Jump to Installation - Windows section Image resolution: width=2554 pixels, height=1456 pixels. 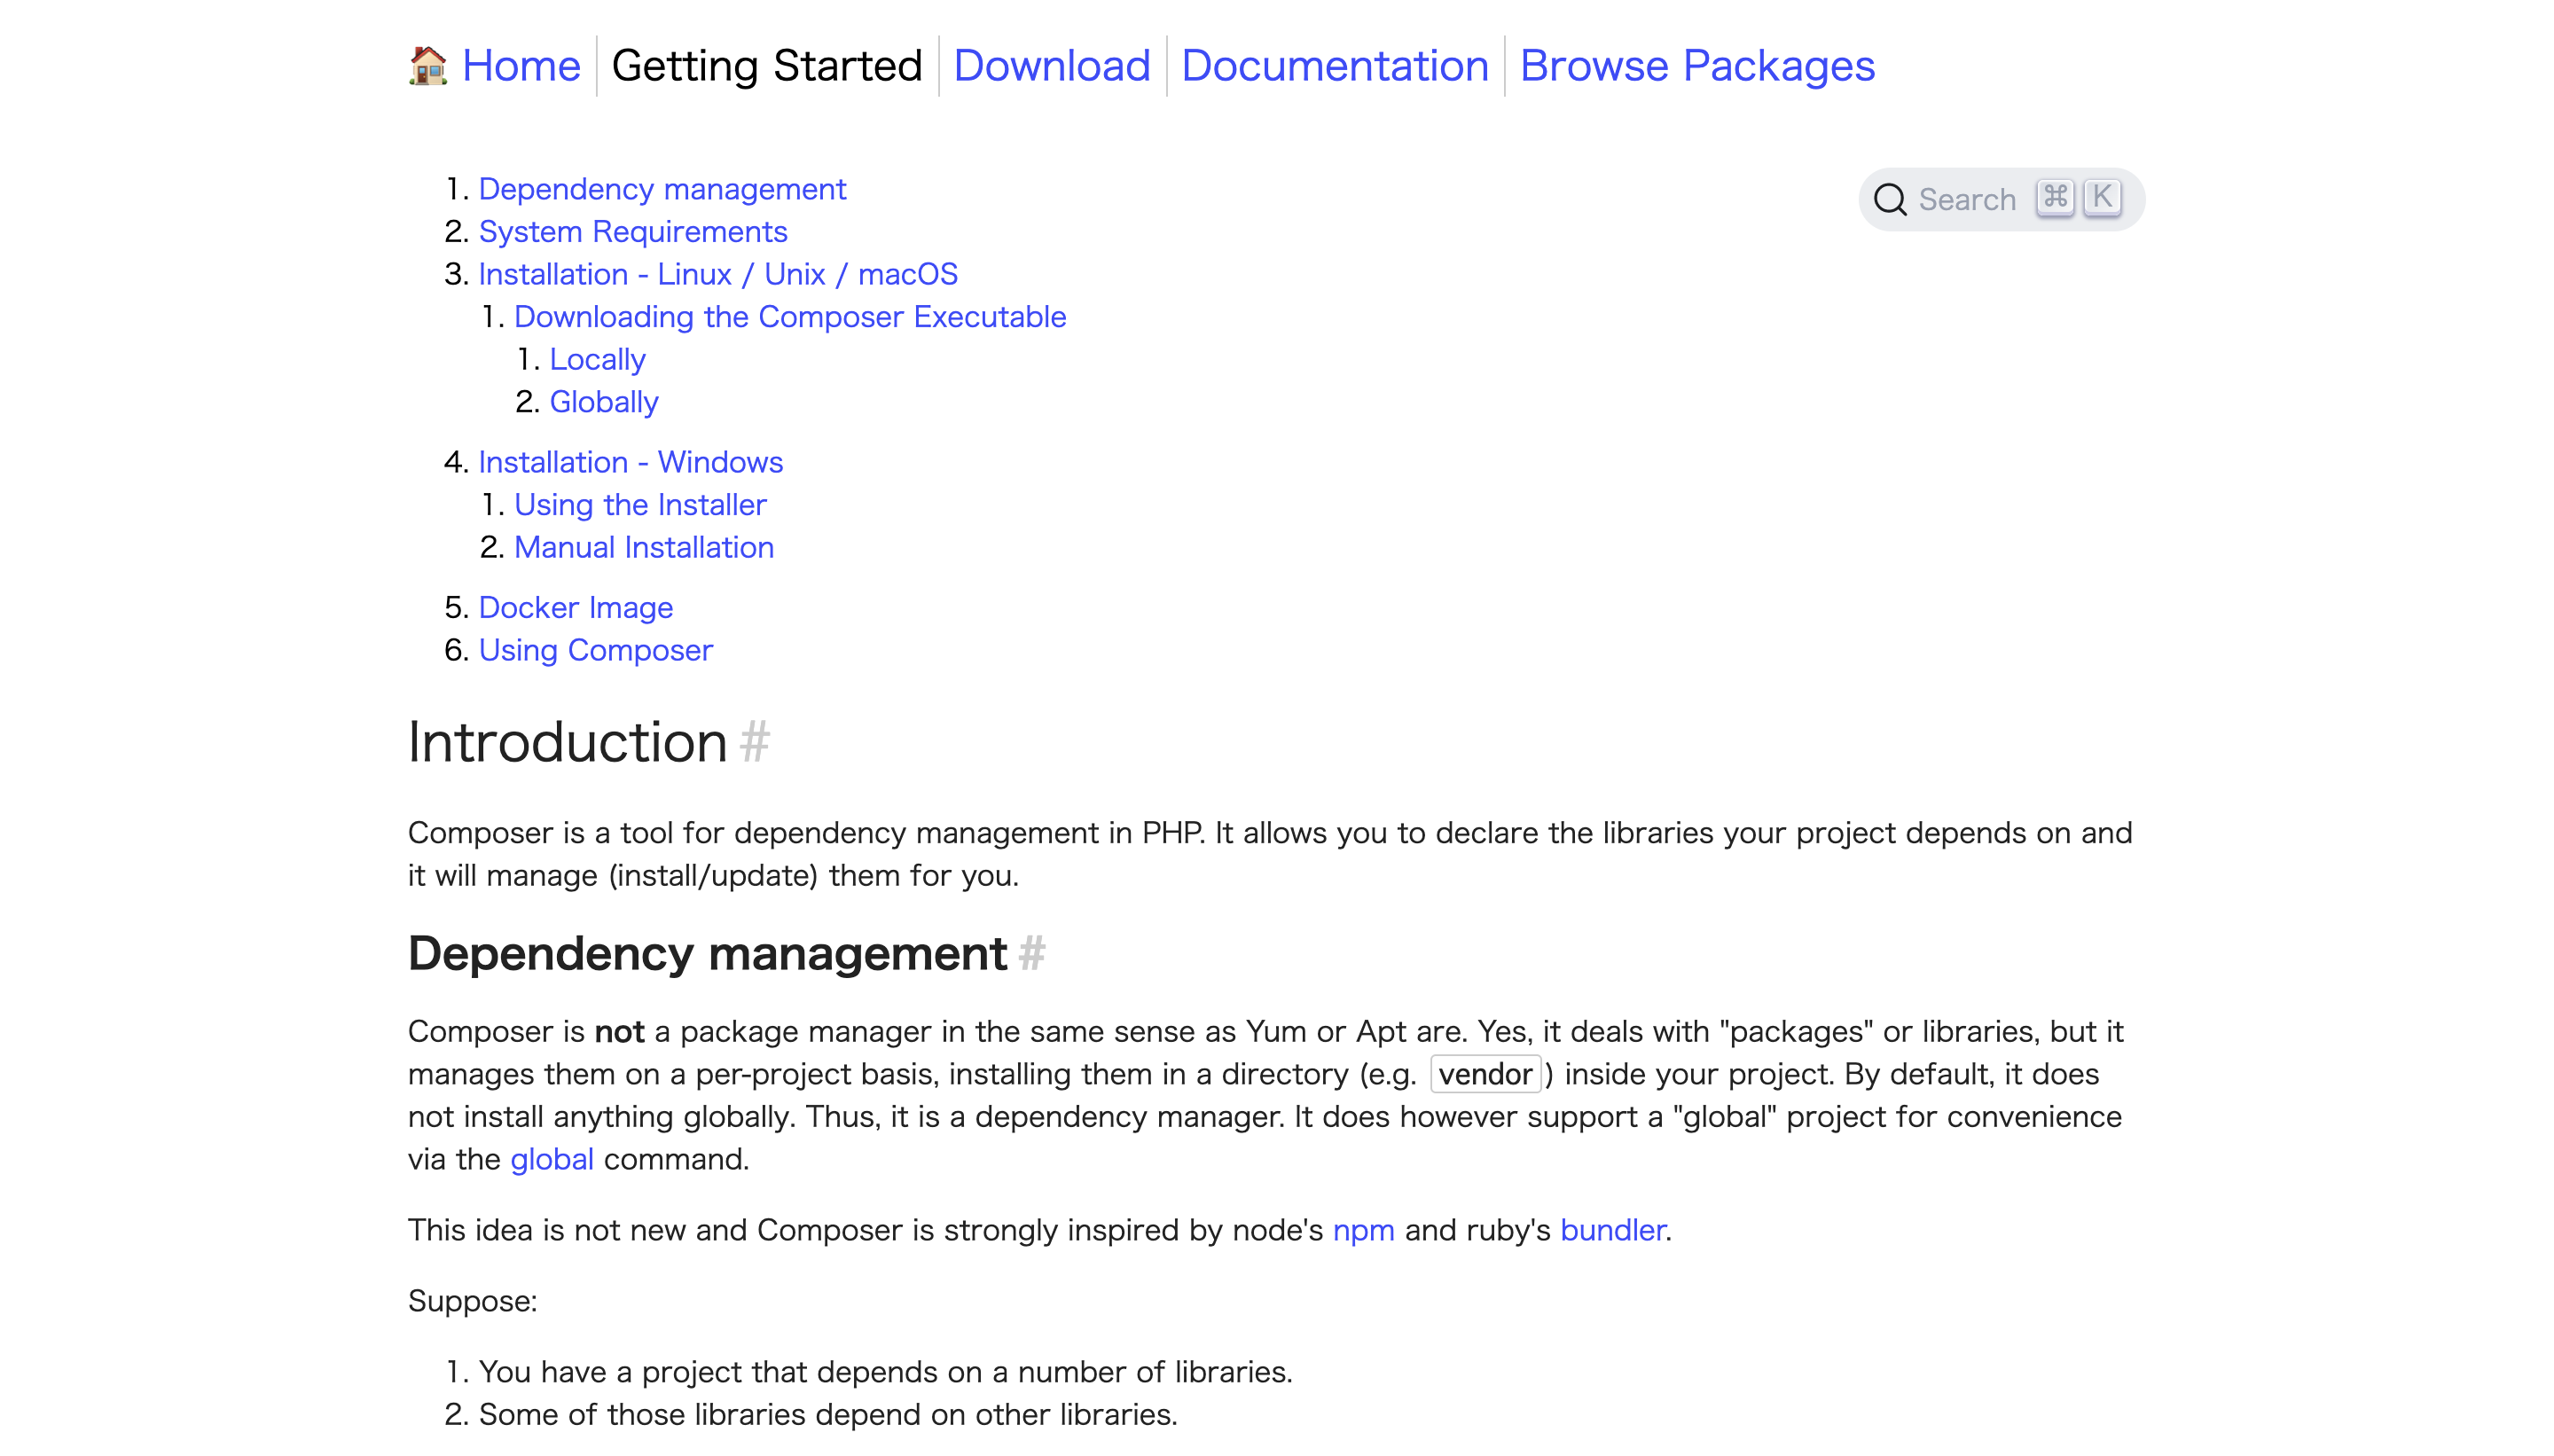pyautogui.click(x=630, y=462)
